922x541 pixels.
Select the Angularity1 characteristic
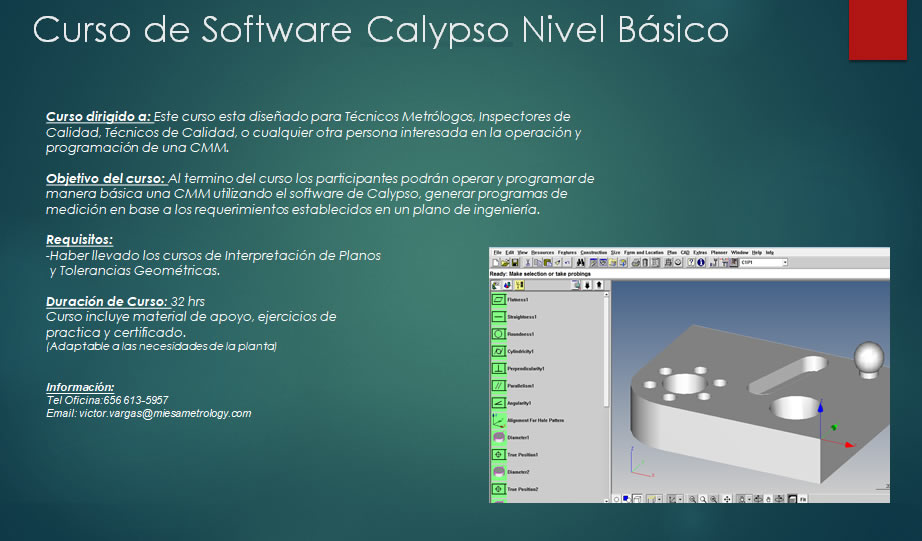pos(512,403)
